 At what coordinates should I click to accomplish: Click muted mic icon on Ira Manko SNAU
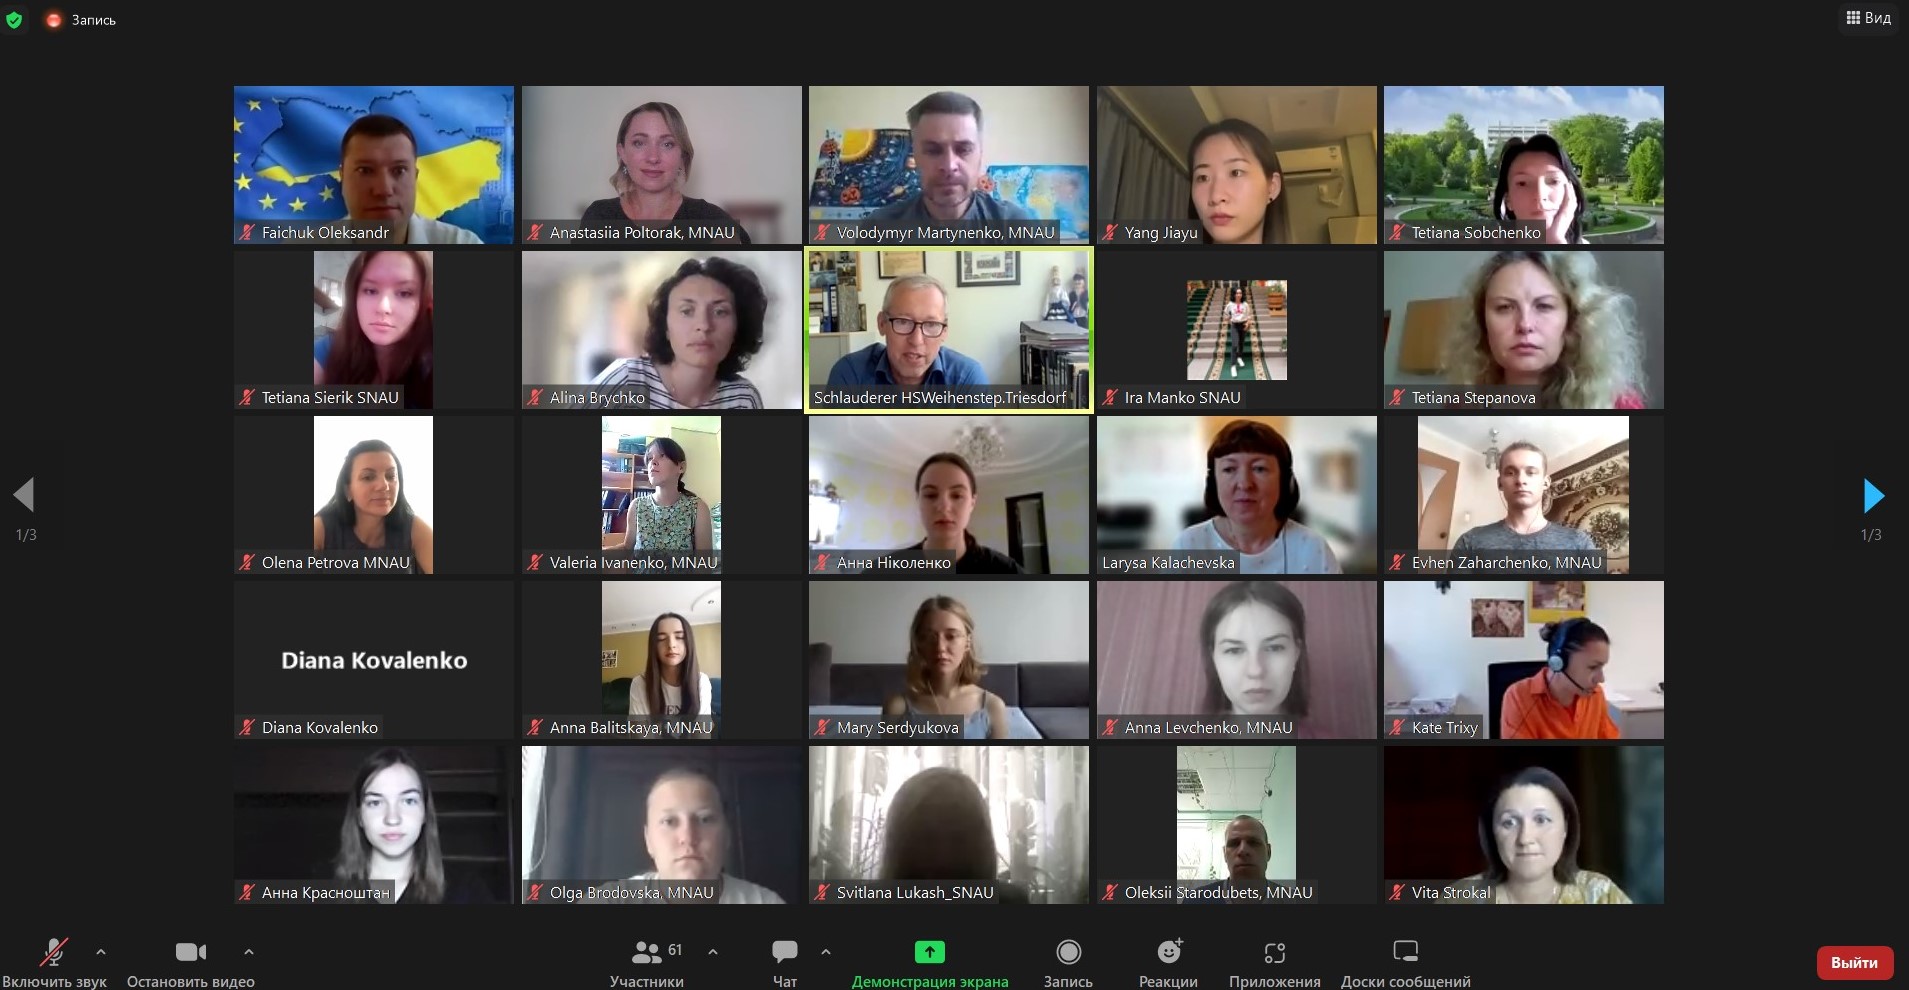pyautogui.click(x=1110, y=397)
